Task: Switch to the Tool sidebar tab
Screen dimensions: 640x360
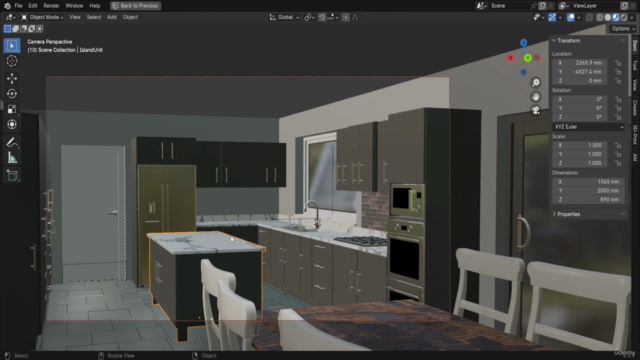Action: 635,65
